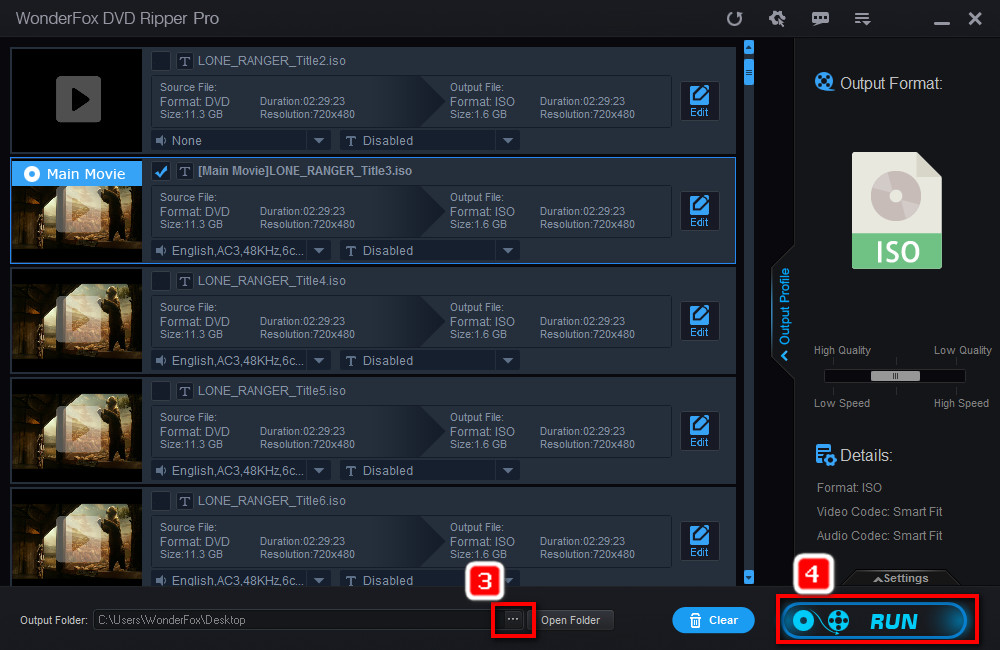Screen dimensions: 1000x650
Task: Open audio track dropdown for Title4
Action: pyautogui.click(x=319, y=360)
